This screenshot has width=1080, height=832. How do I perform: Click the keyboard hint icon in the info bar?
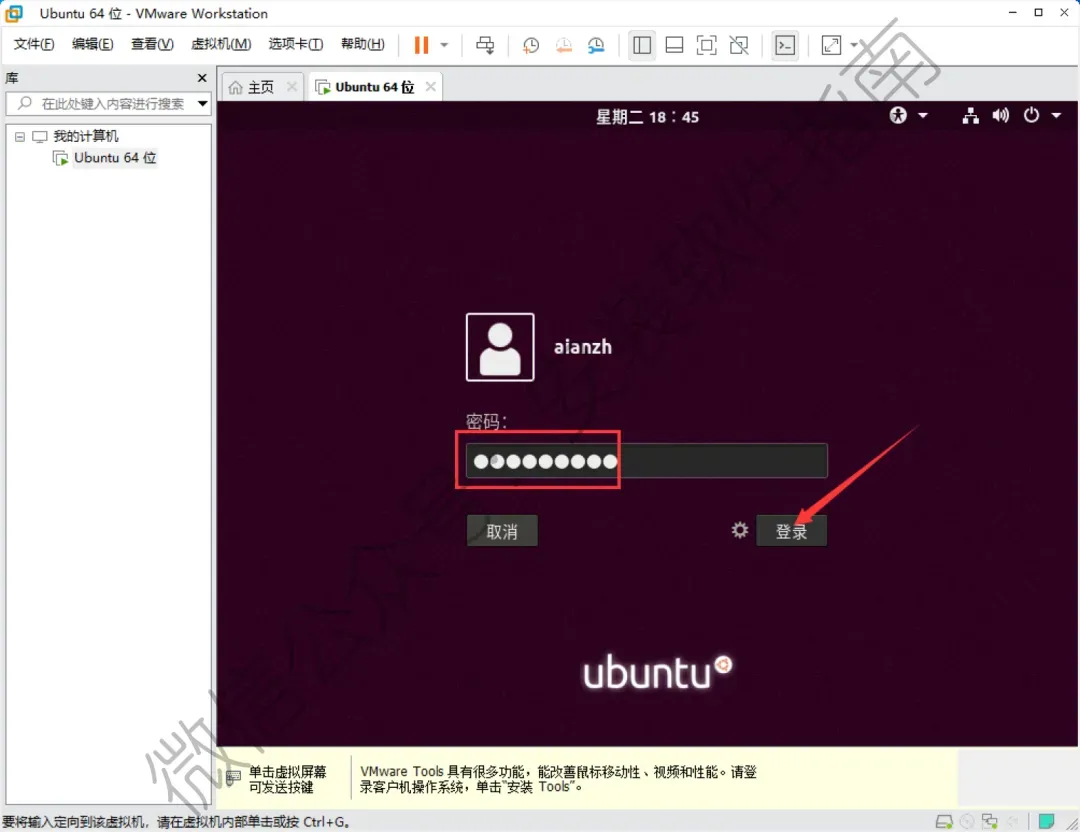pos(233,778)
